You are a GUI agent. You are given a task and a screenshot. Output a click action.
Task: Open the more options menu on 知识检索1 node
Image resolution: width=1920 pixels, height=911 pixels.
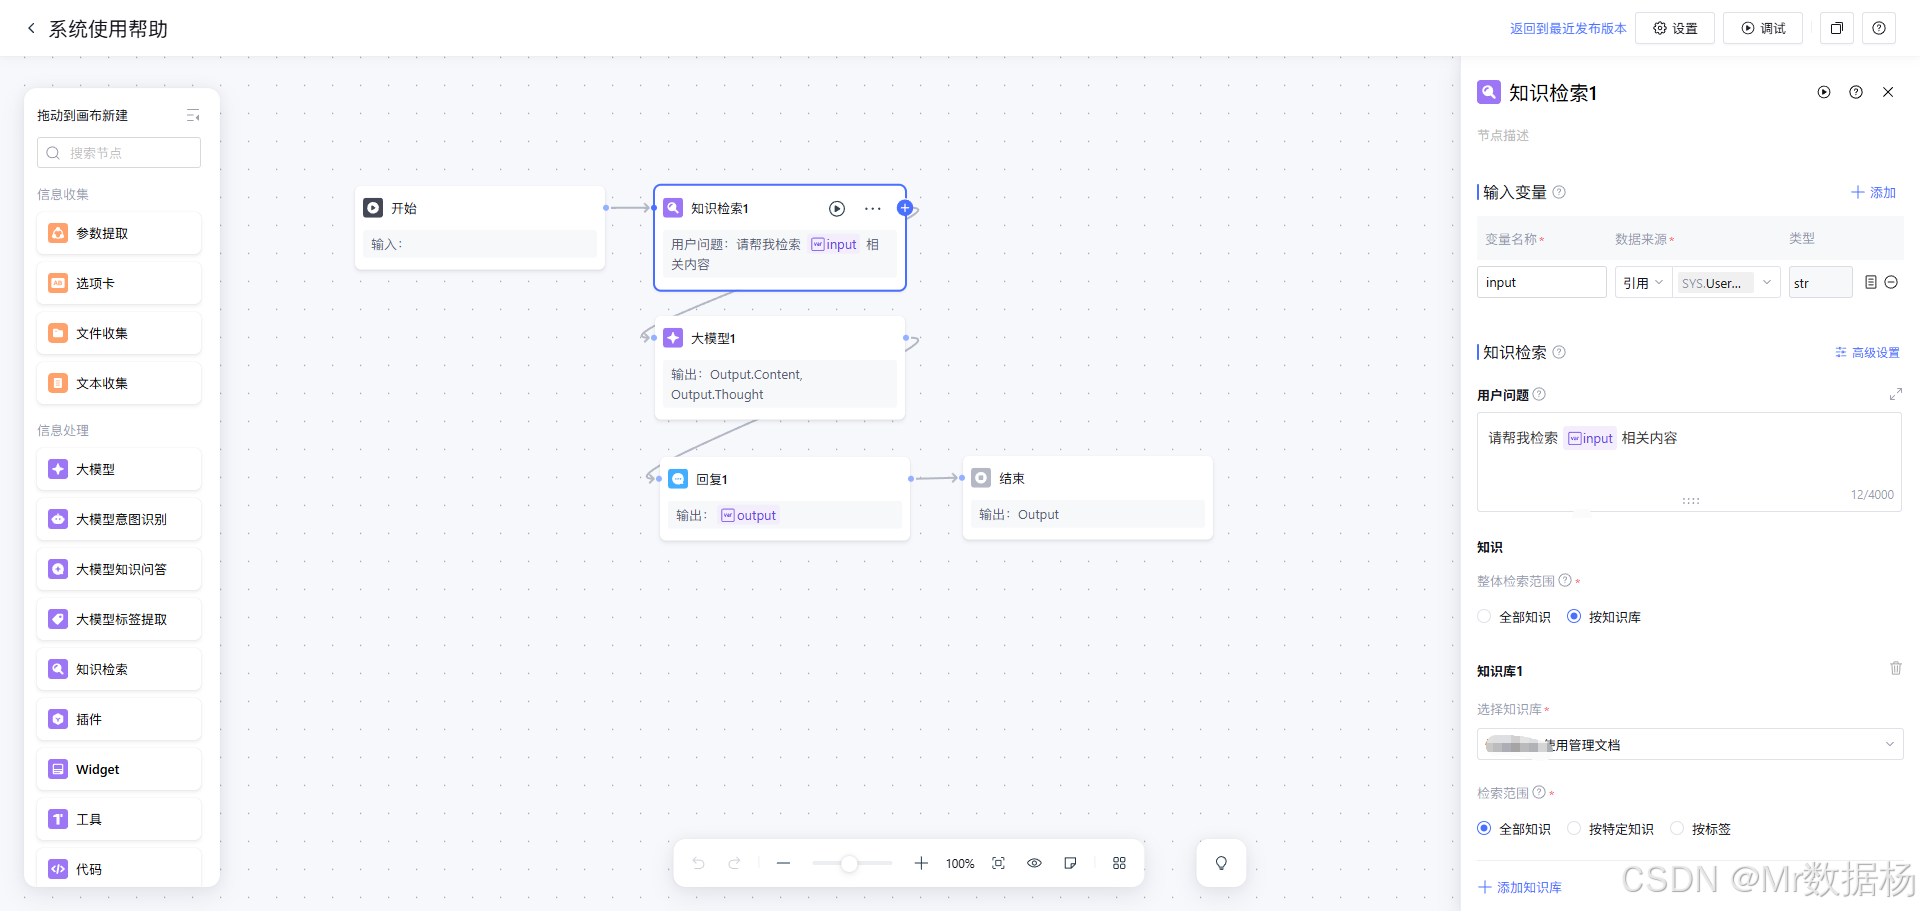tap(873, 208)
